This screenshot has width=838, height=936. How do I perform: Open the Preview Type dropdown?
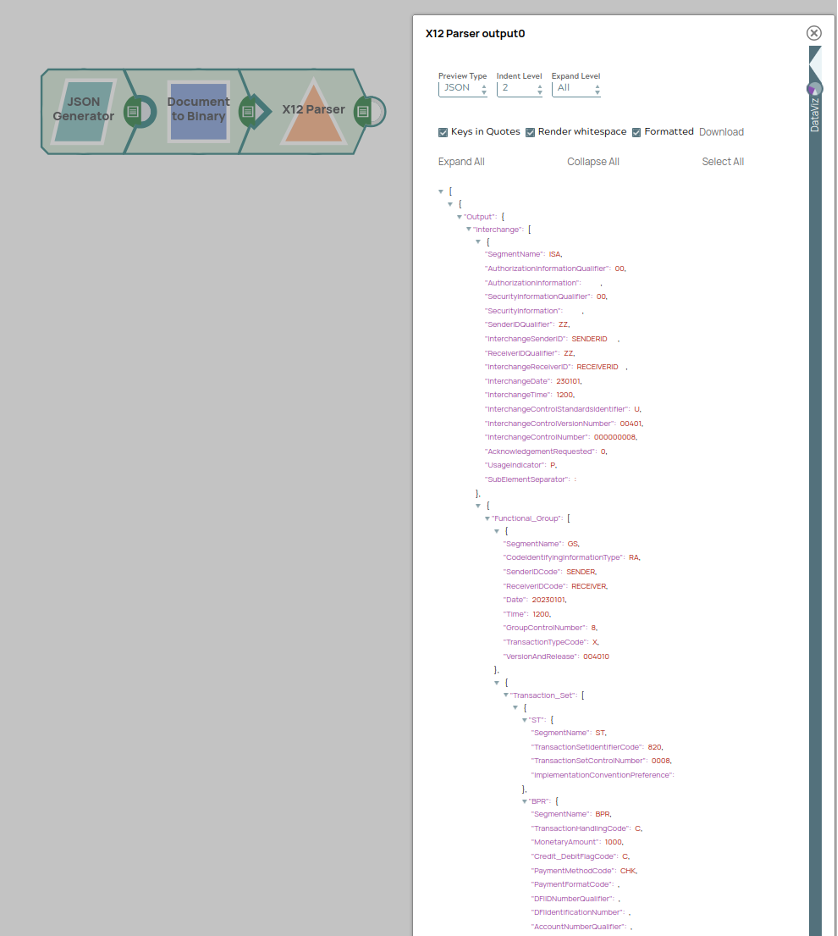click(x=462, y=88)
